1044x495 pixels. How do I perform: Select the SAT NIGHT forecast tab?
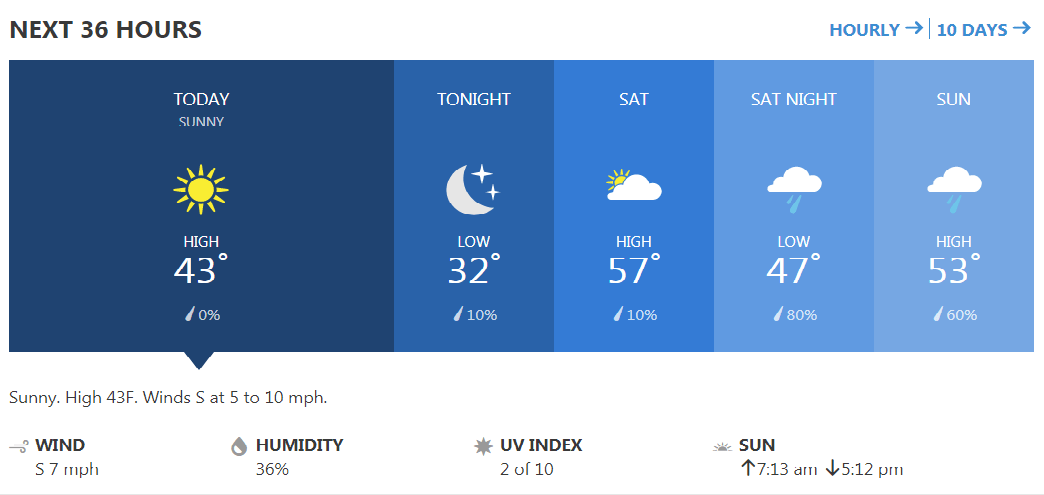click(794, 99)
